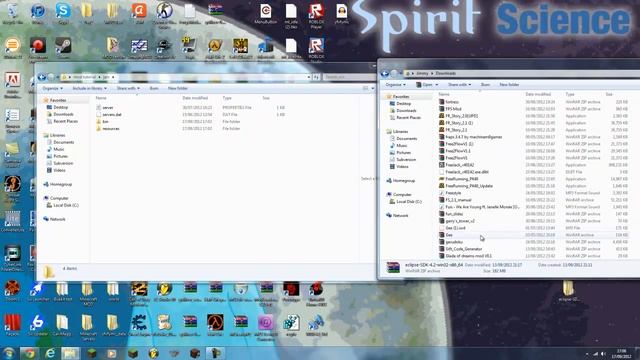
Task: Click the volume icon in system tray
Action: pos(603,354)
